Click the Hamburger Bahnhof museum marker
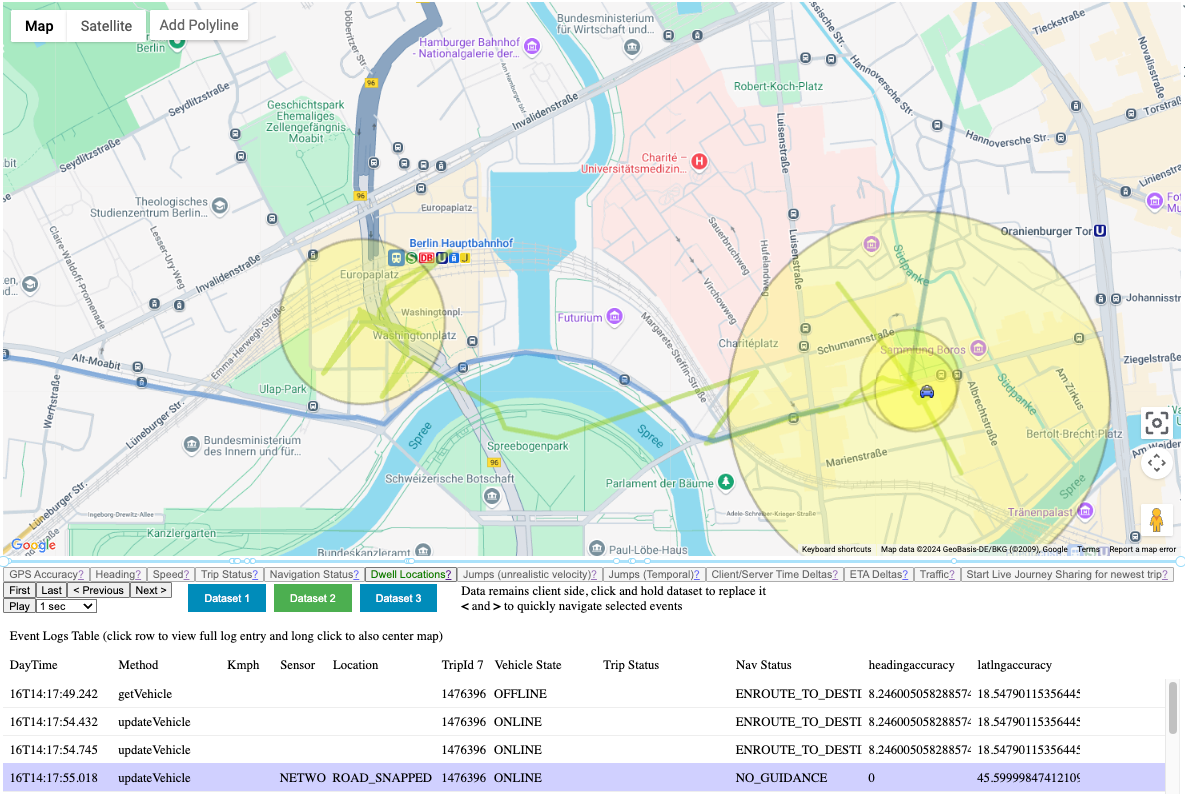This screenshot has height=794, width=1185. pos(532,47)
